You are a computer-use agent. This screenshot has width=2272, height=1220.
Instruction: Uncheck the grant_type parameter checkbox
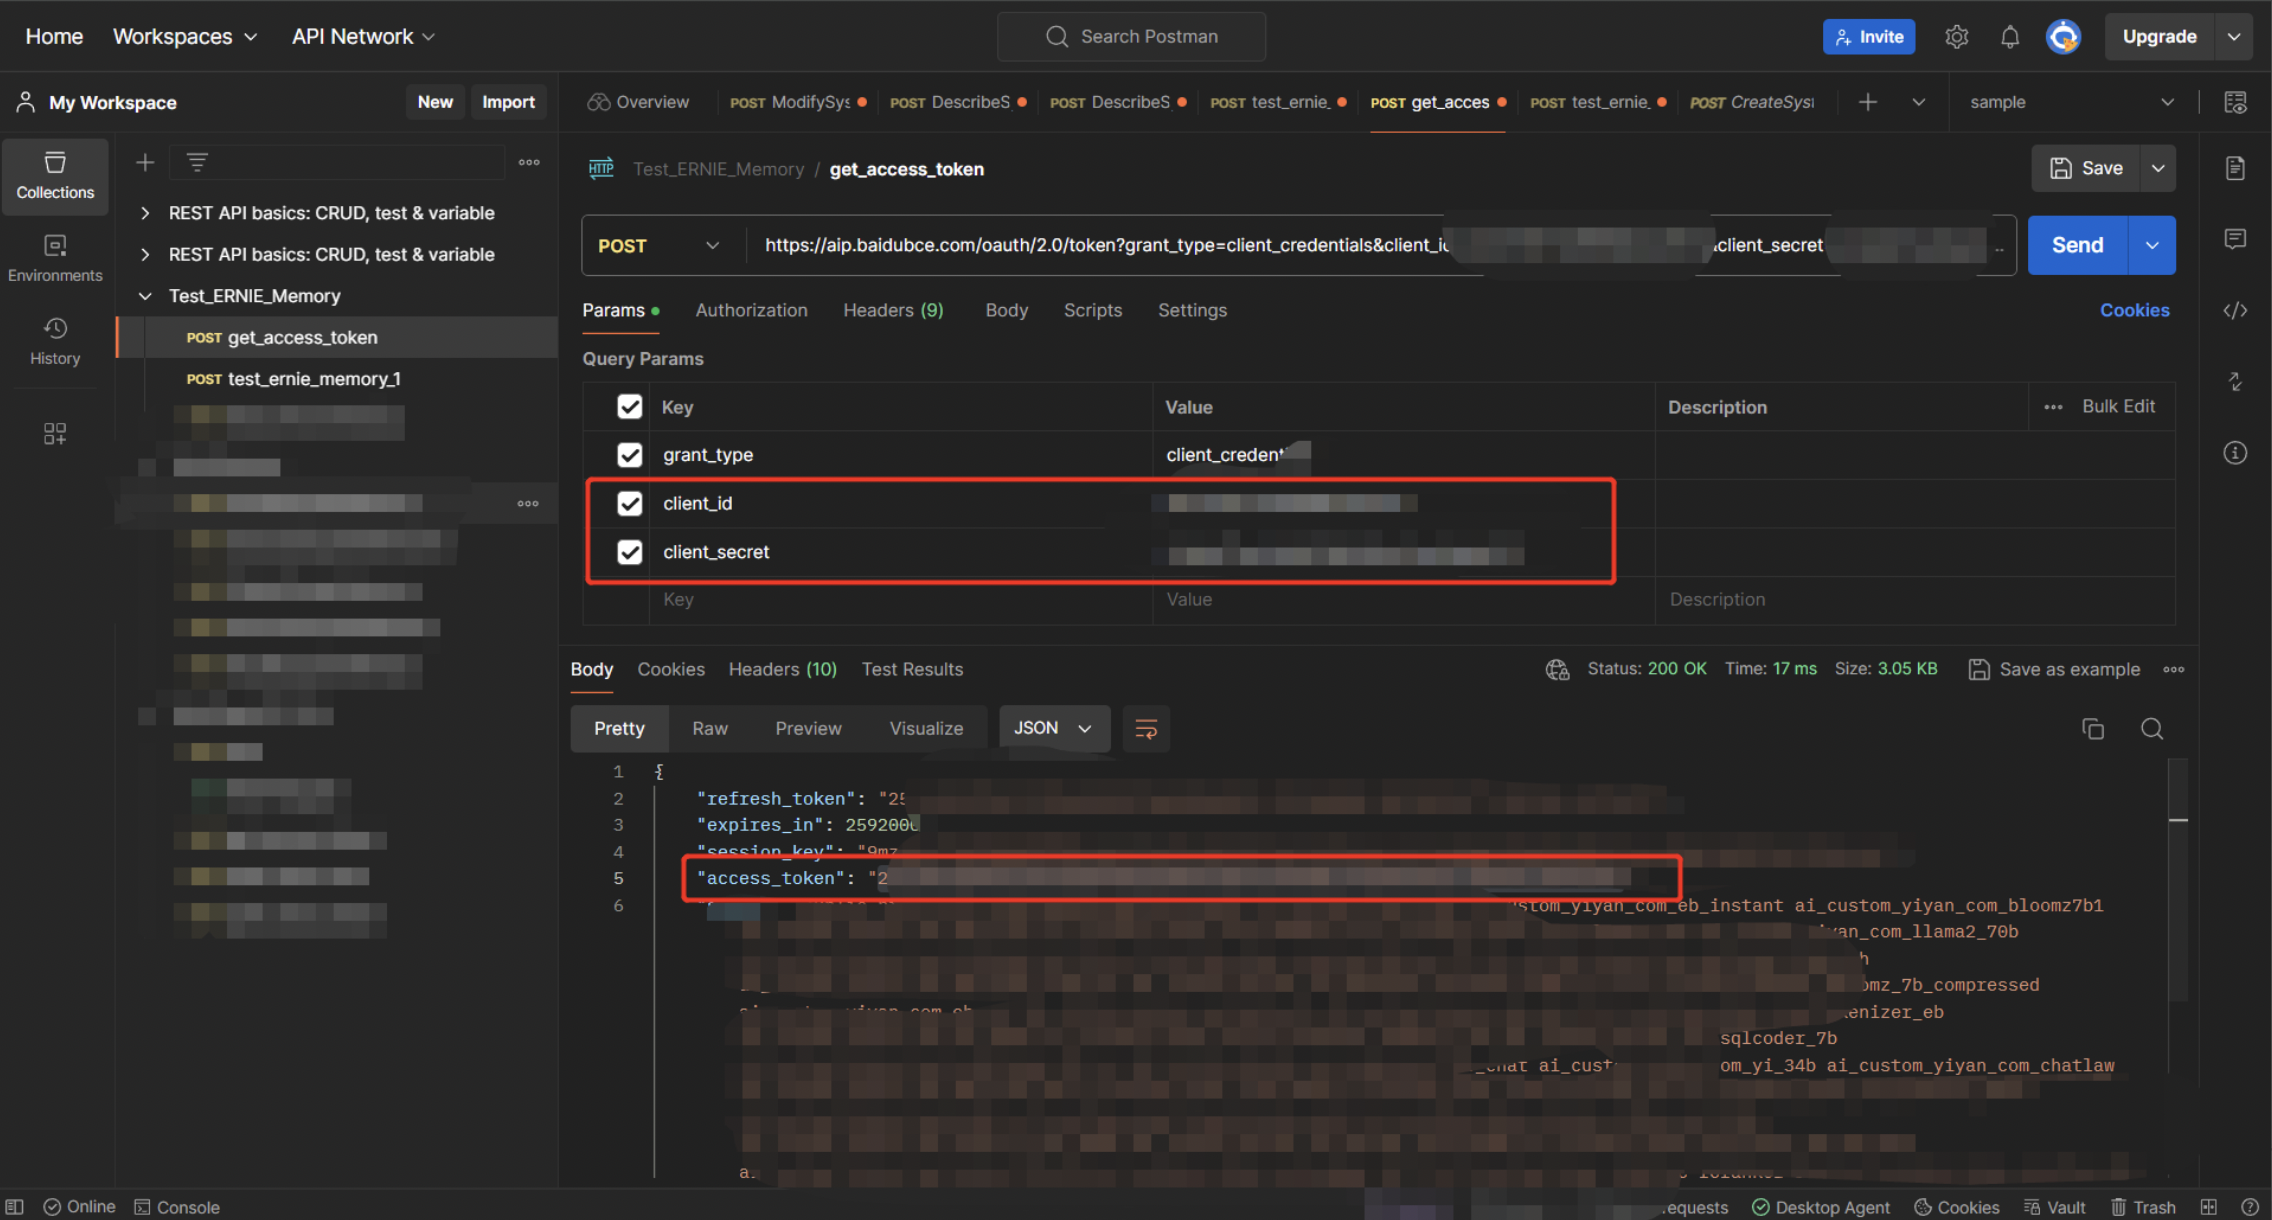(x=629, y=455)
